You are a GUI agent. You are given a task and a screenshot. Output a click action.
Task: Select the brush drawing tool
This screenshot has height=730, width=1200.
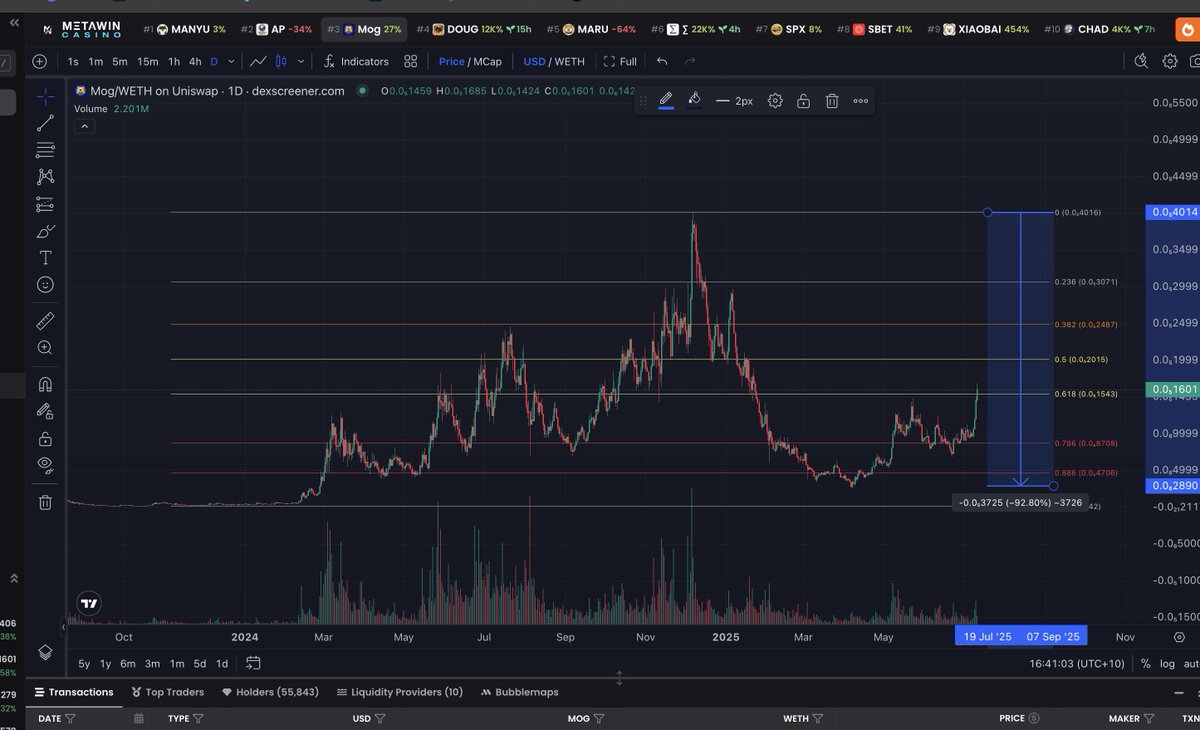point(45,231)
